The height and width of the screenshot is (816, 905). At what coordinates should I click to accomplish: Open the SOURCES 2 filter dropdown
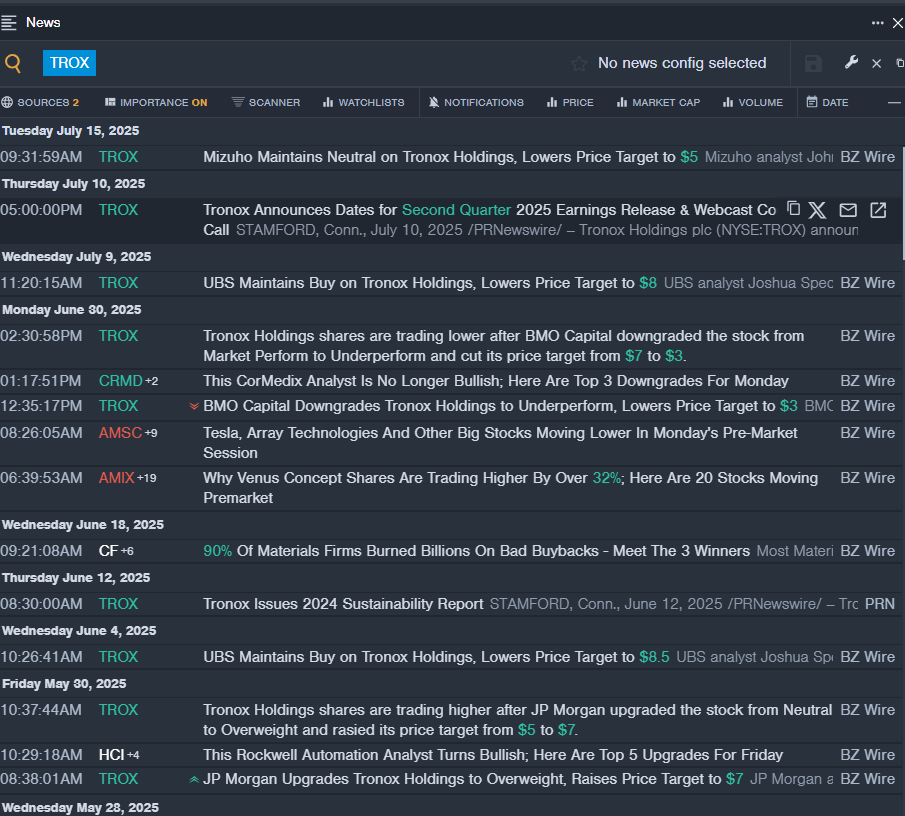pos(40,103)
